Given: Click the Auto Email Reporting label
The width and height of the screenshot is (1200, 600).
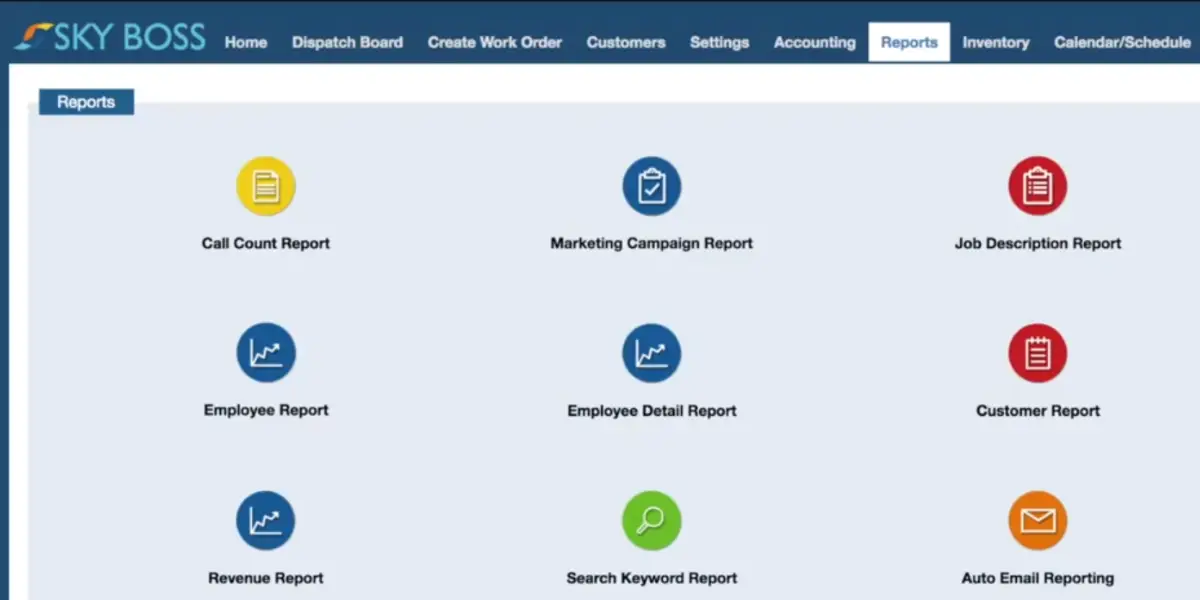Looking at the screenshot, I should (x=1038, y=578).
